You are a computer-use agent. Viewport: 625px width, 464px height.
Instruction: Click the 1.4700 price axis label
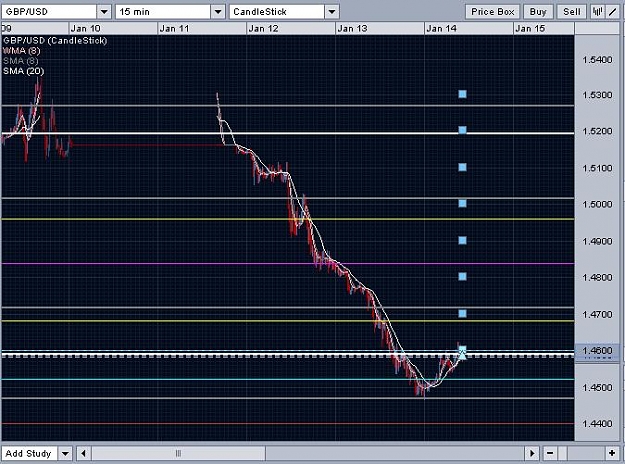[597, 315]
